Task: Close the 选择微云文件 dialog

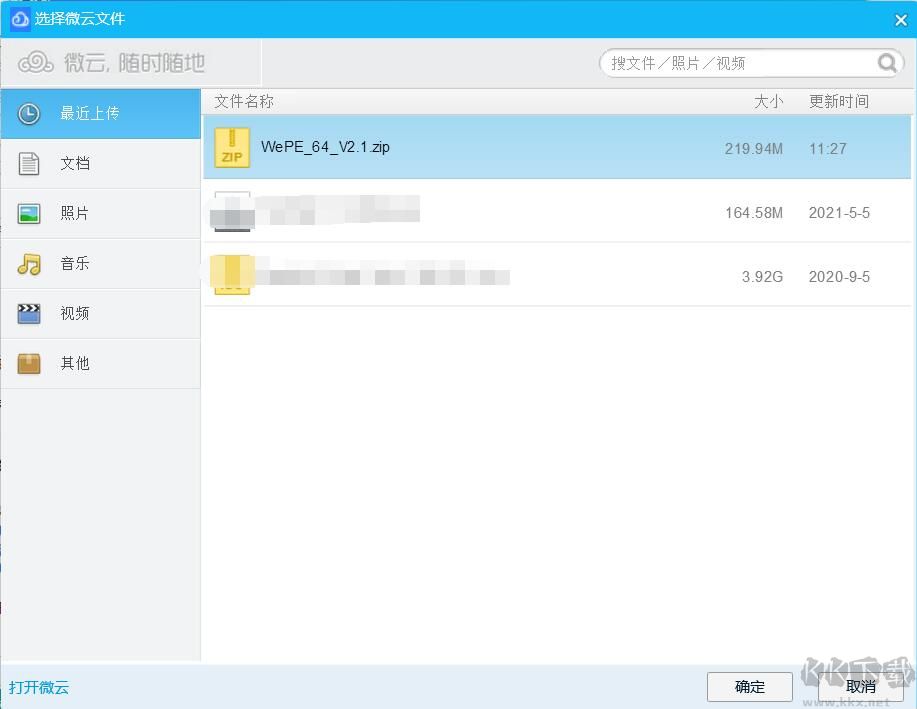Action: pyautogui.click(x=901, y=20)
